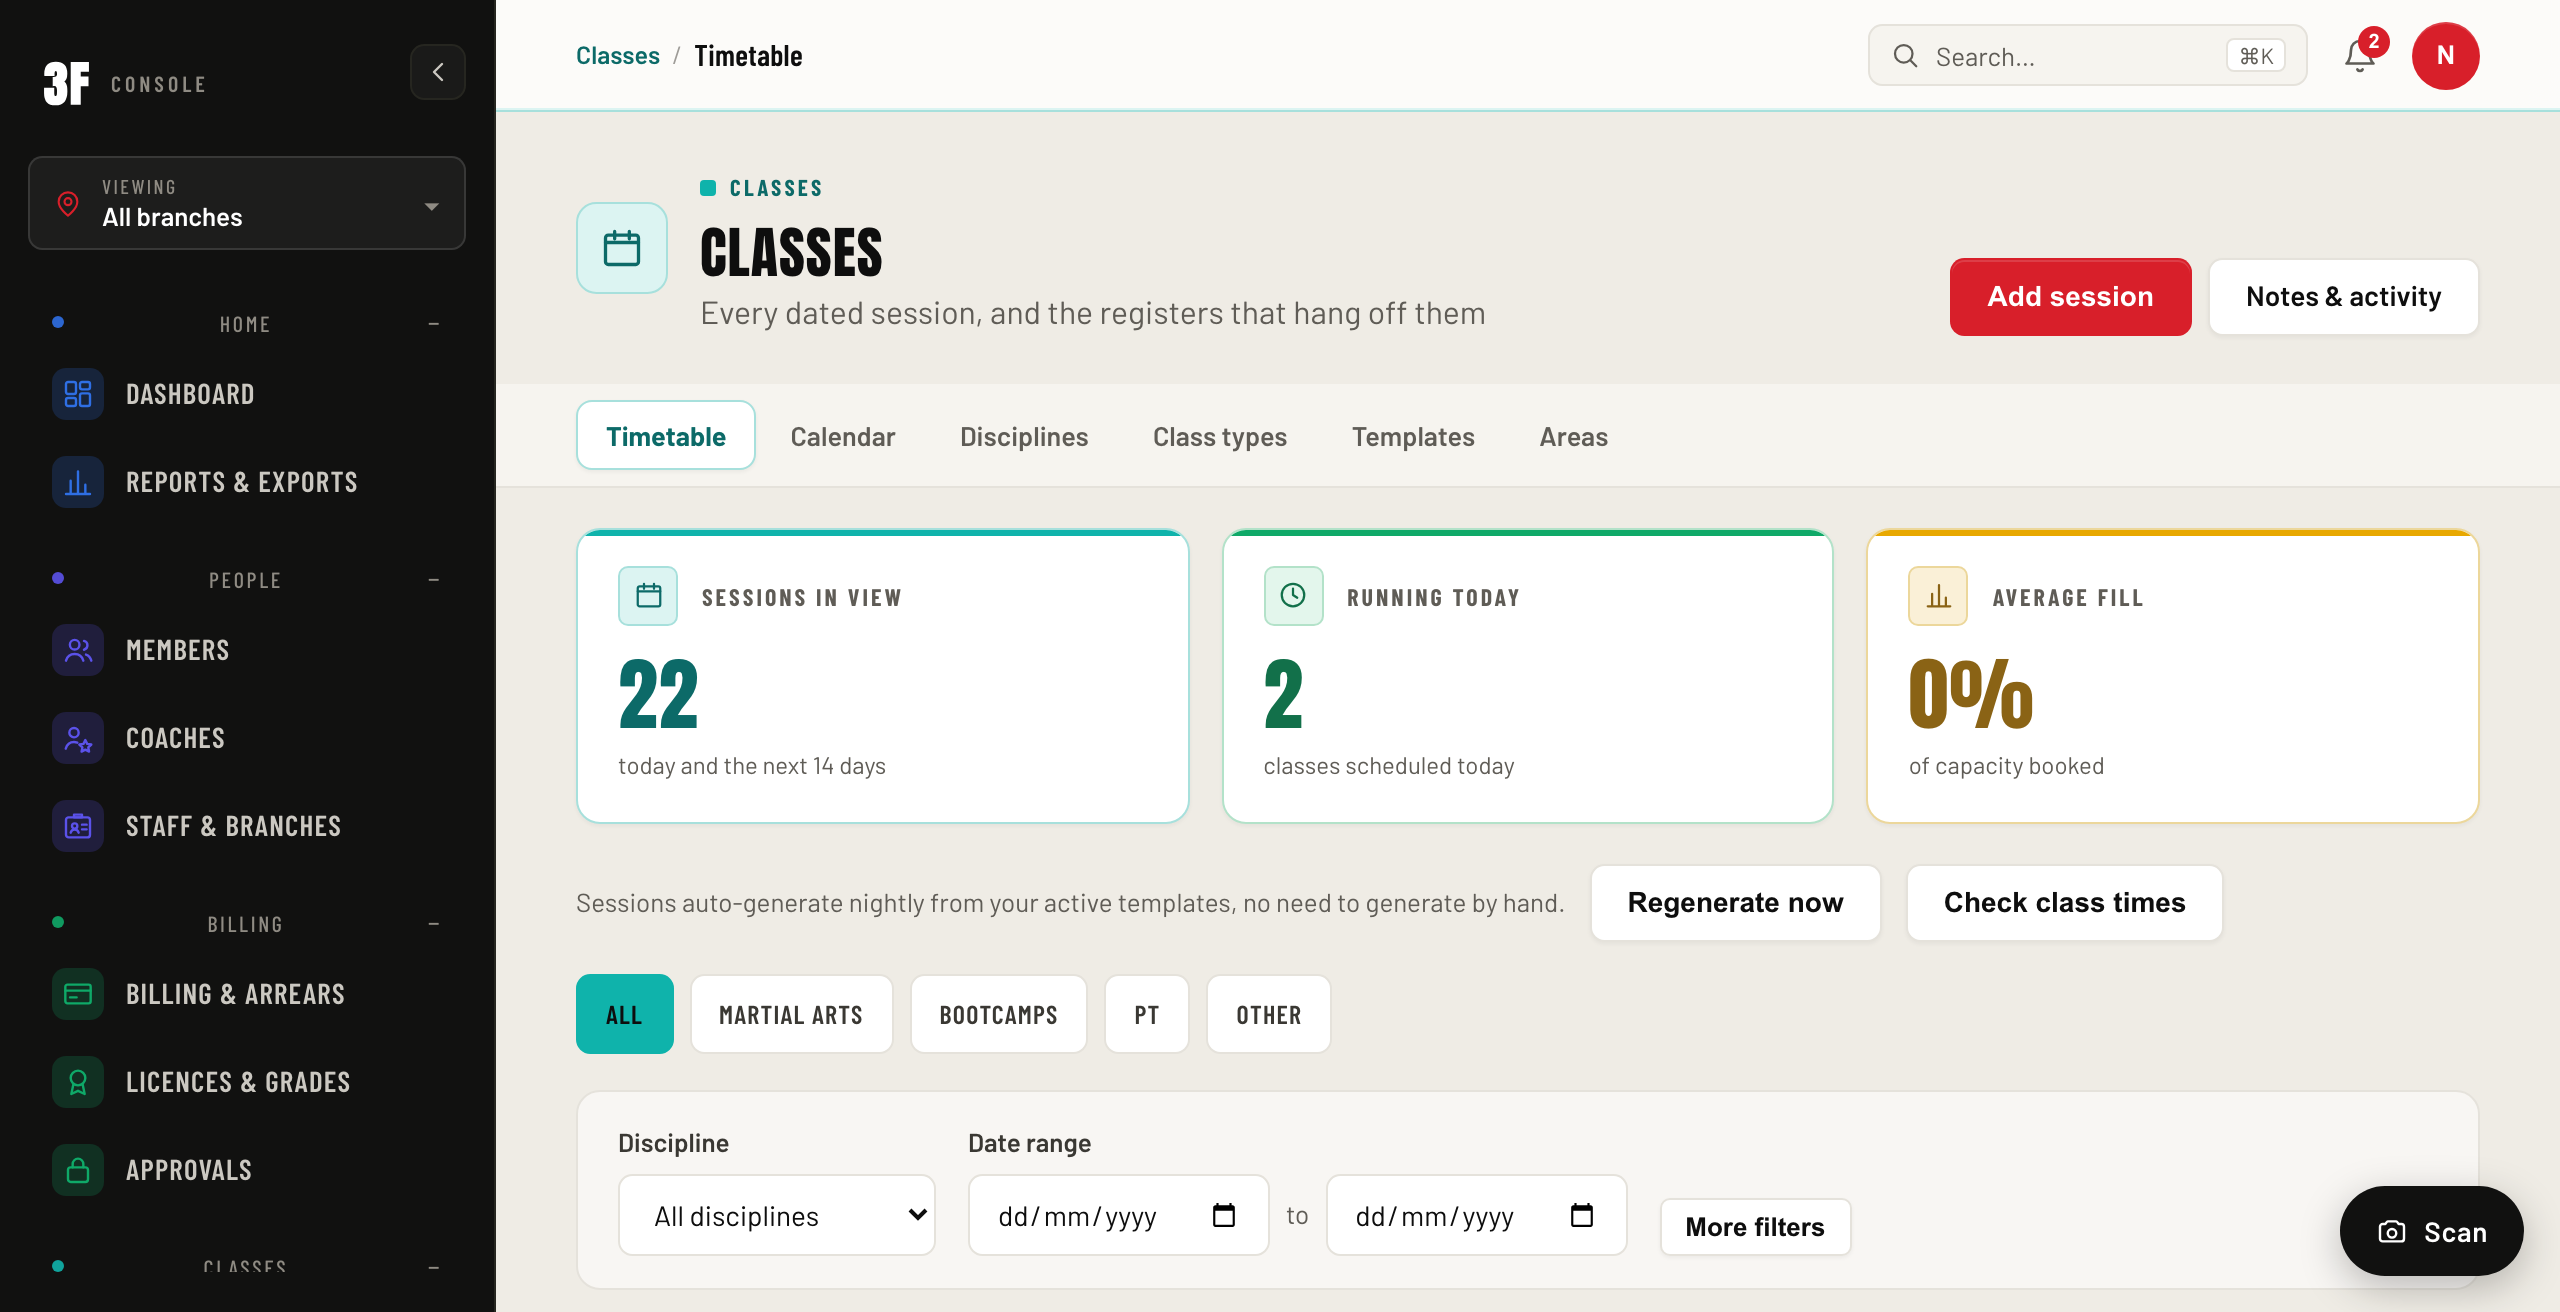Open Members in the sidebar
Screen dimensions: 2560x1312
pyautogui.click(x=247, y=650)
